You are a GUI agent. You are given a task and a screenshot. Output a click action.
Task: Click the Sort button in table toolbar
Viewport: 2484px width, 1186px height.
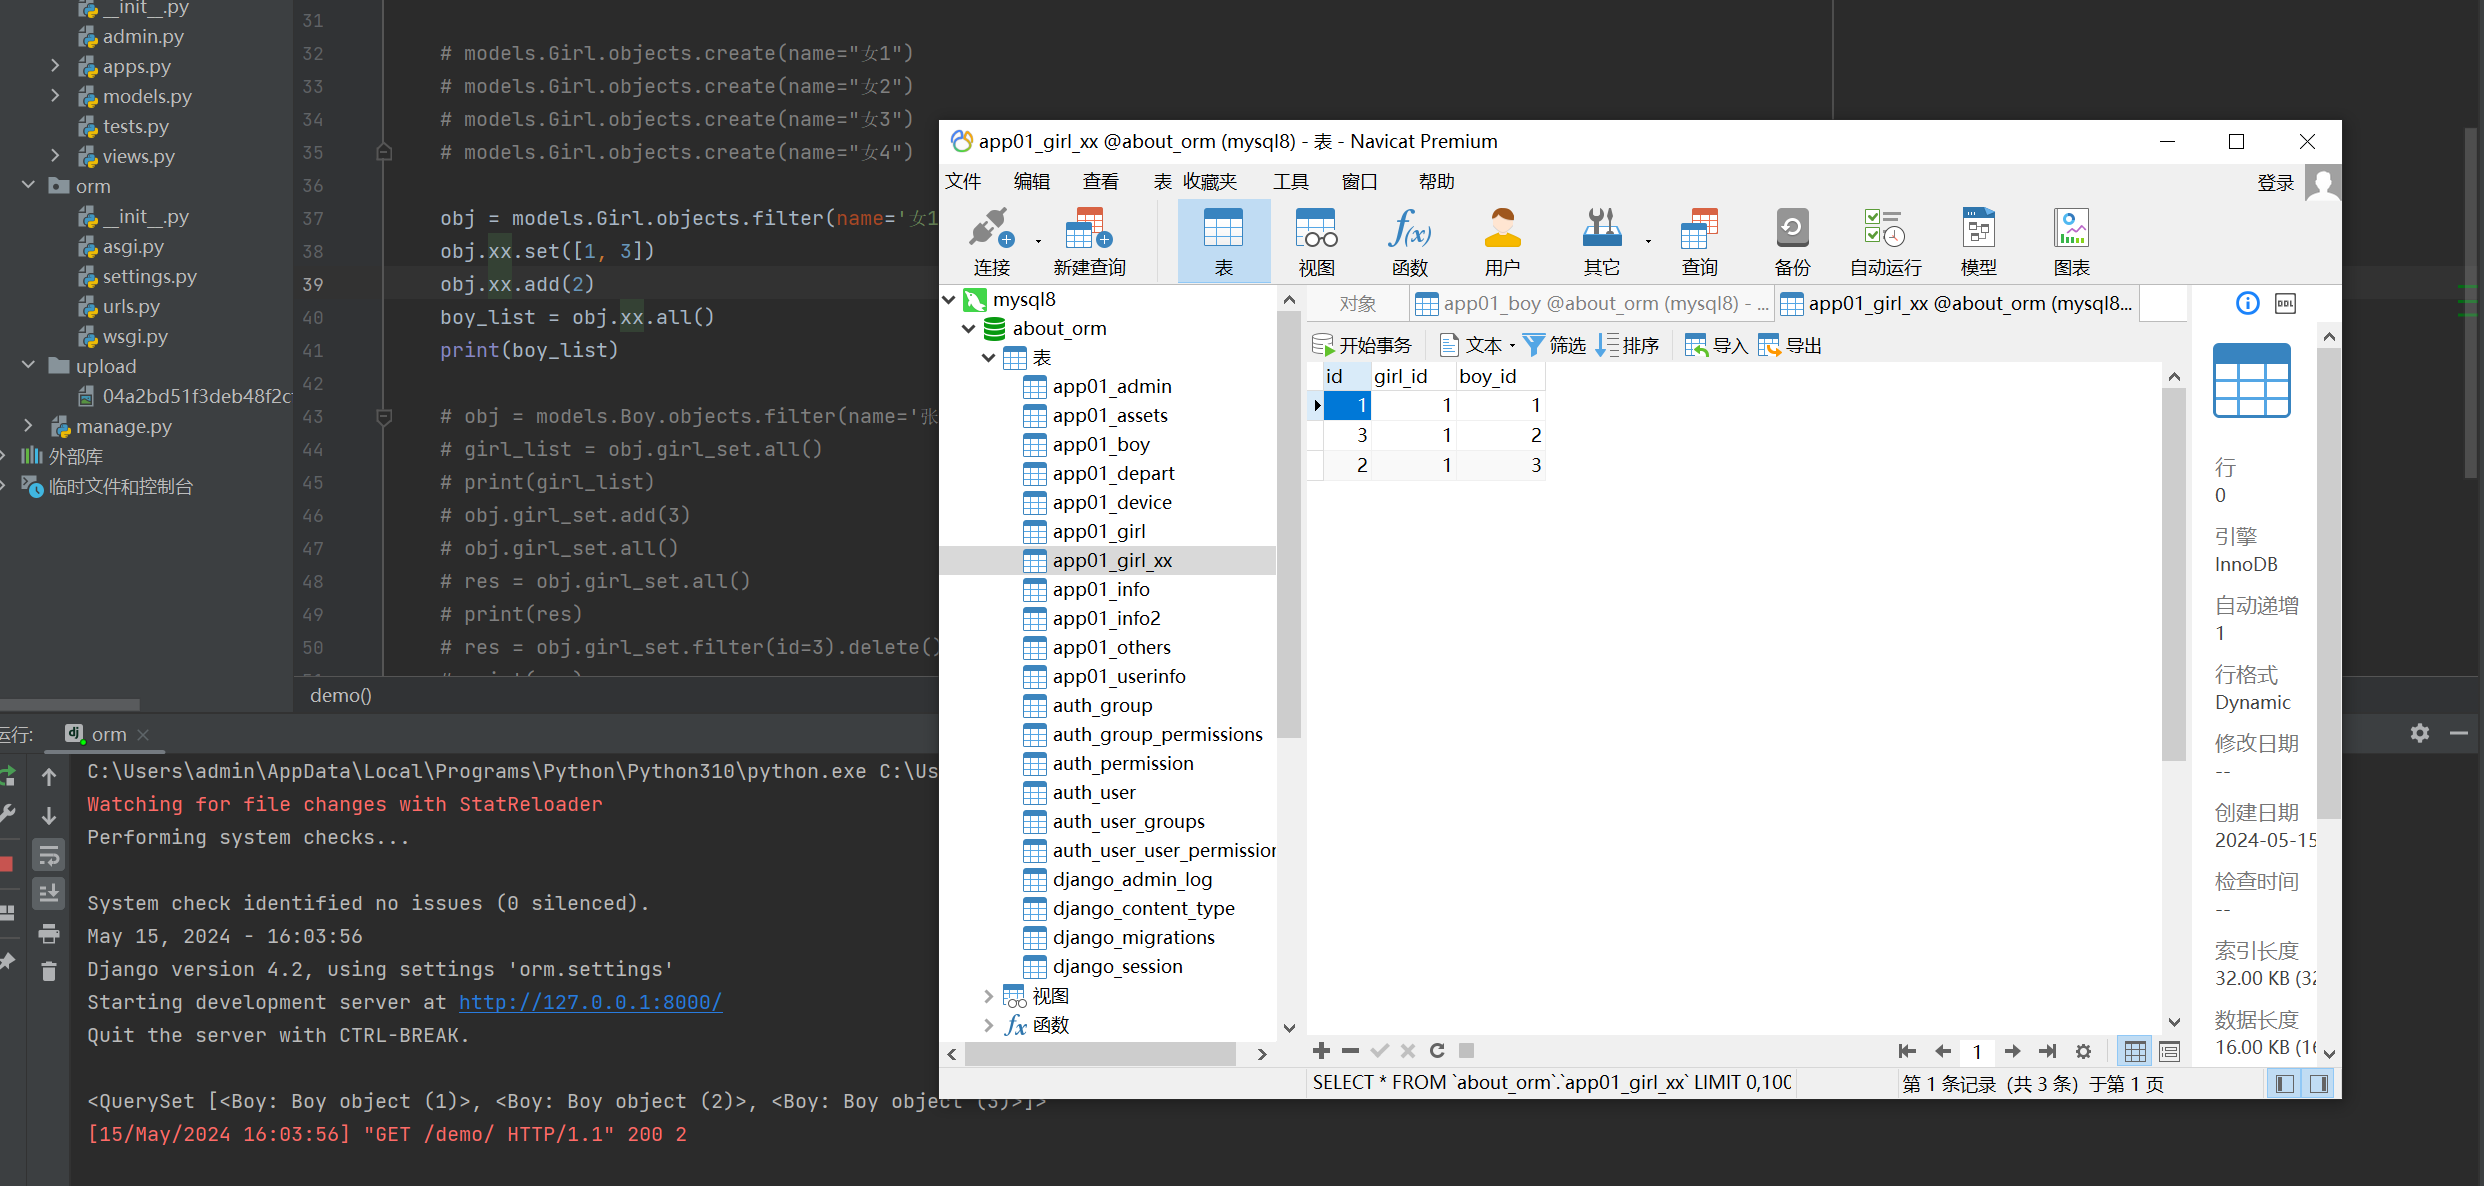[1627, 345]
